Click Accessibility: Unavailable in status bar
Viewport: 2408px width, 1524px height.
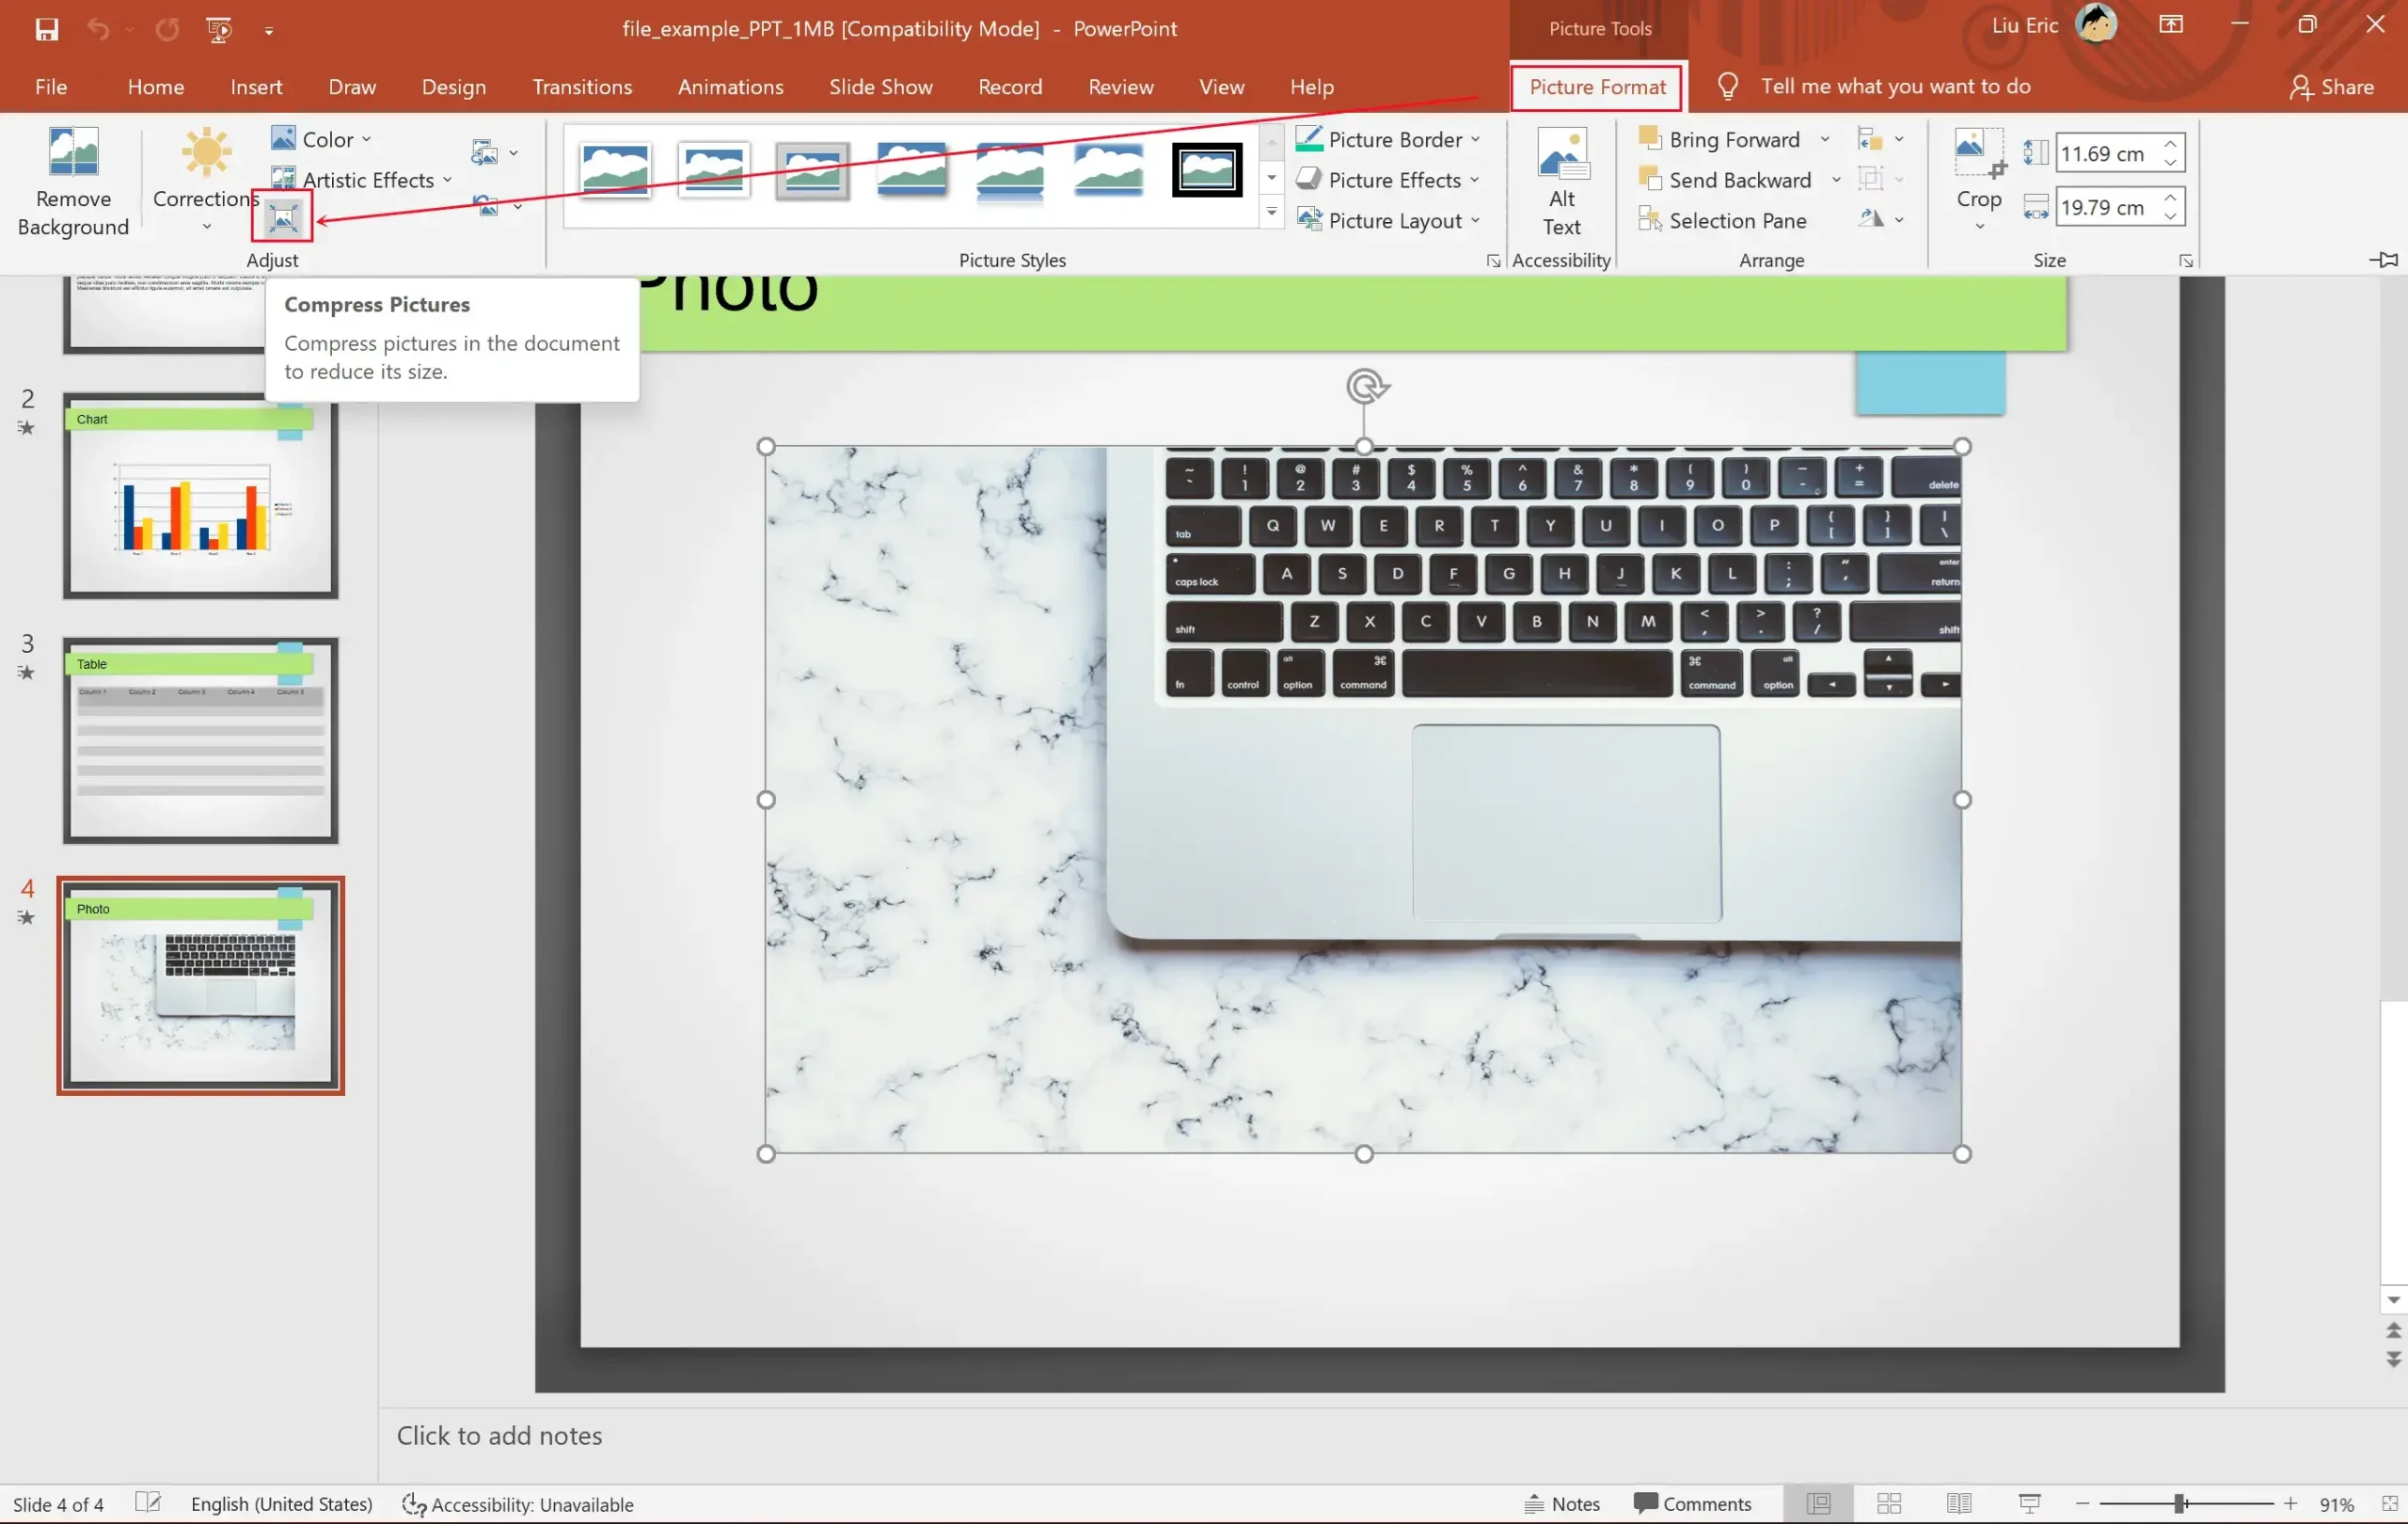518,1503
